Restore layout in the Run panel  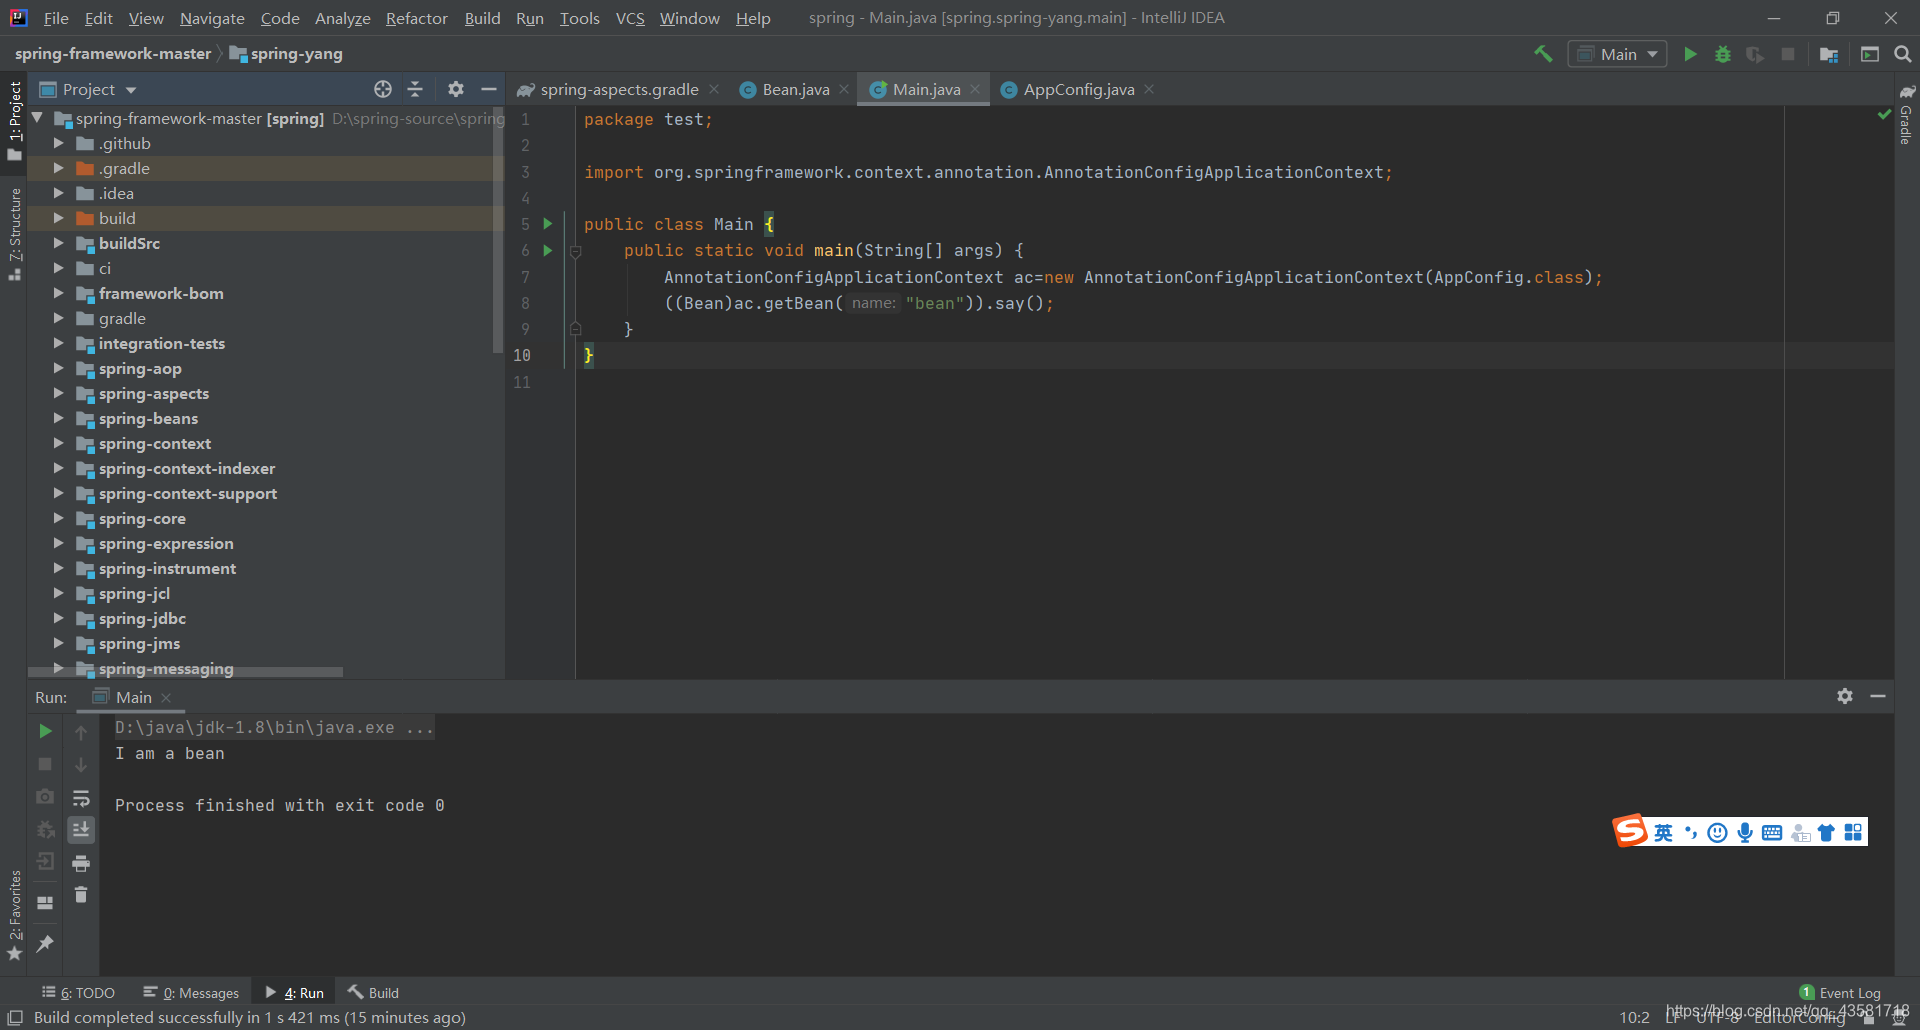click(45, 902)
